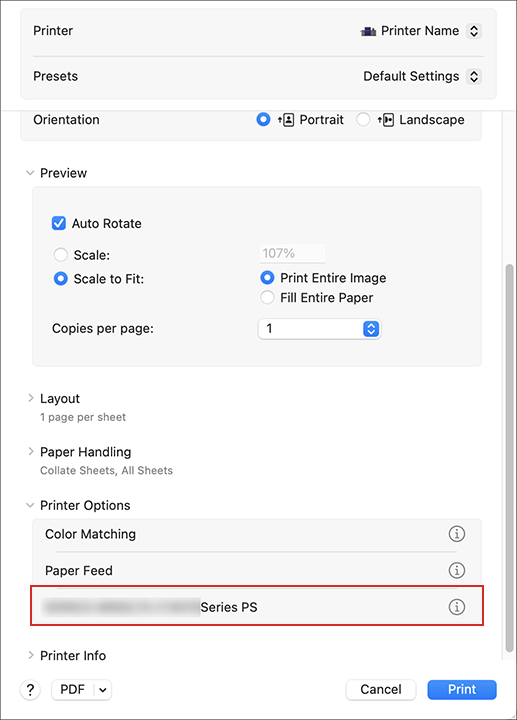Click the Cancel button

pyautogui.click(x=381, y=689)
